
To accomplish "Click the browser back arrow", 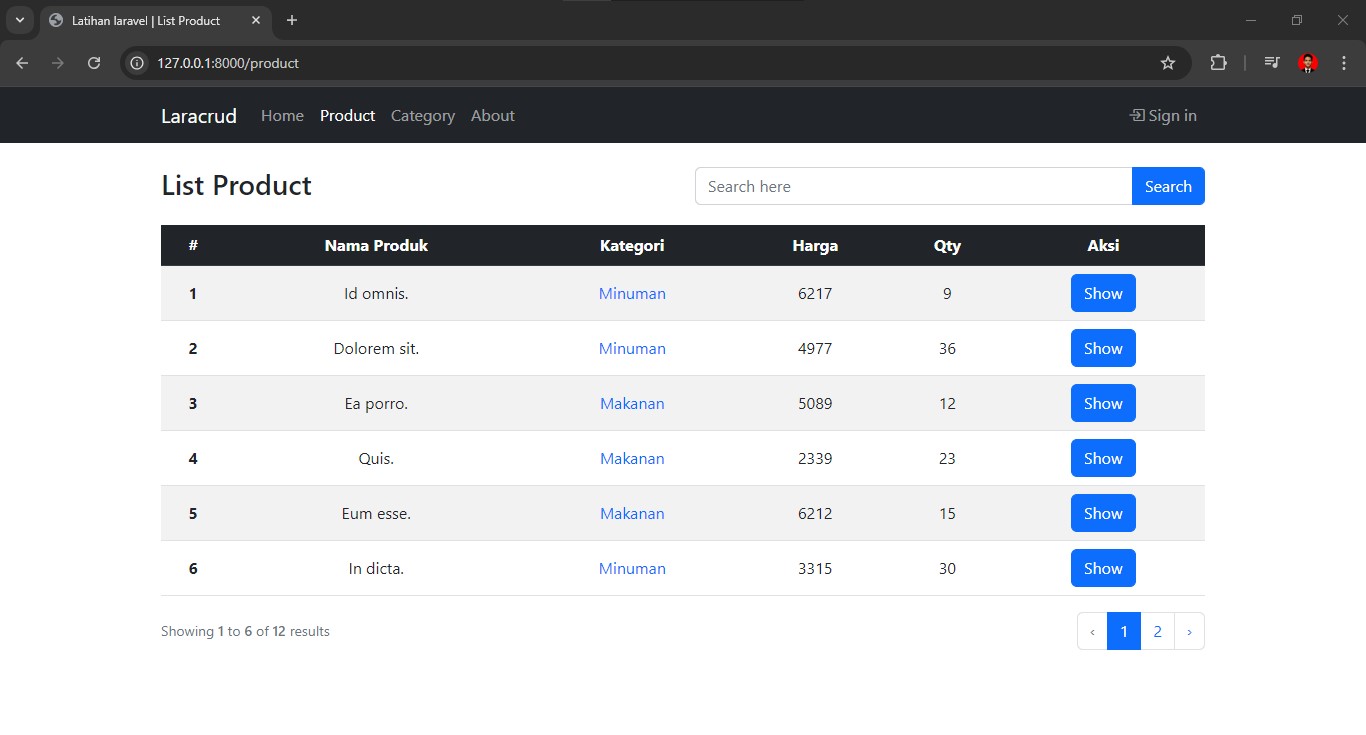I will click(x=22, y=63).
